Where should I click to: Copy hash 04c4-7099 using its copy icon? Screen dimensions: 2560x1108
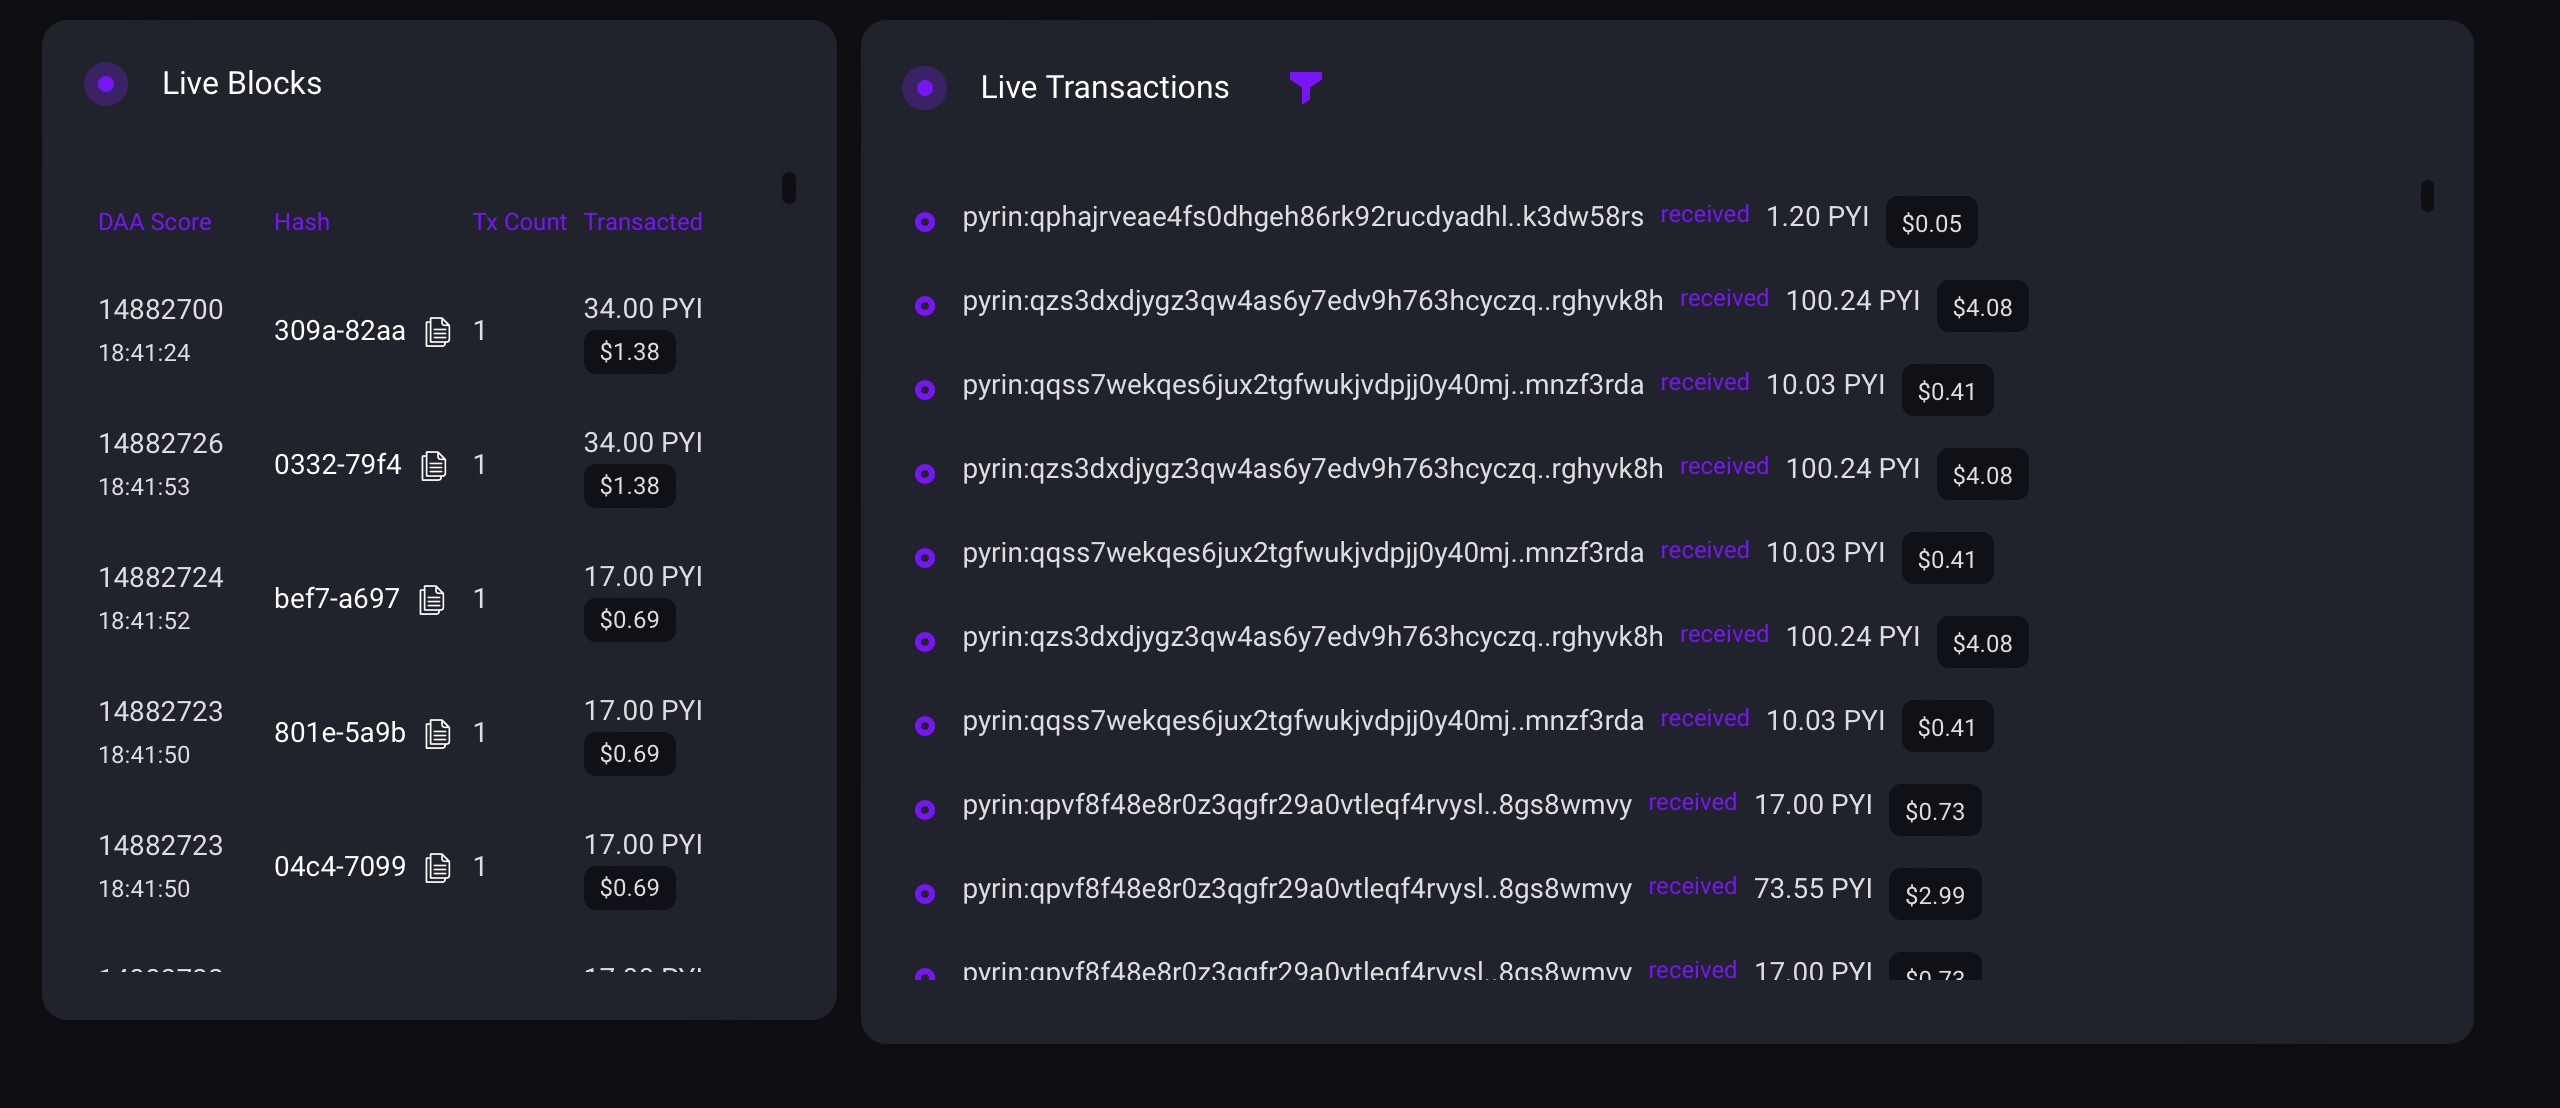click(437, 867)
